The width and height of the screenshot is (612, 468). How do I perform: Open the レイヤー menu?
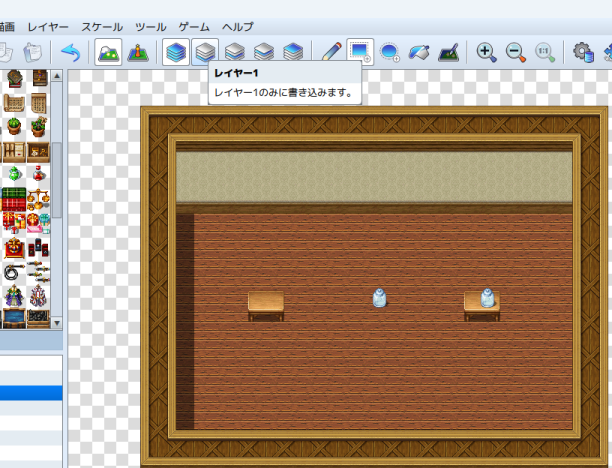49,26
